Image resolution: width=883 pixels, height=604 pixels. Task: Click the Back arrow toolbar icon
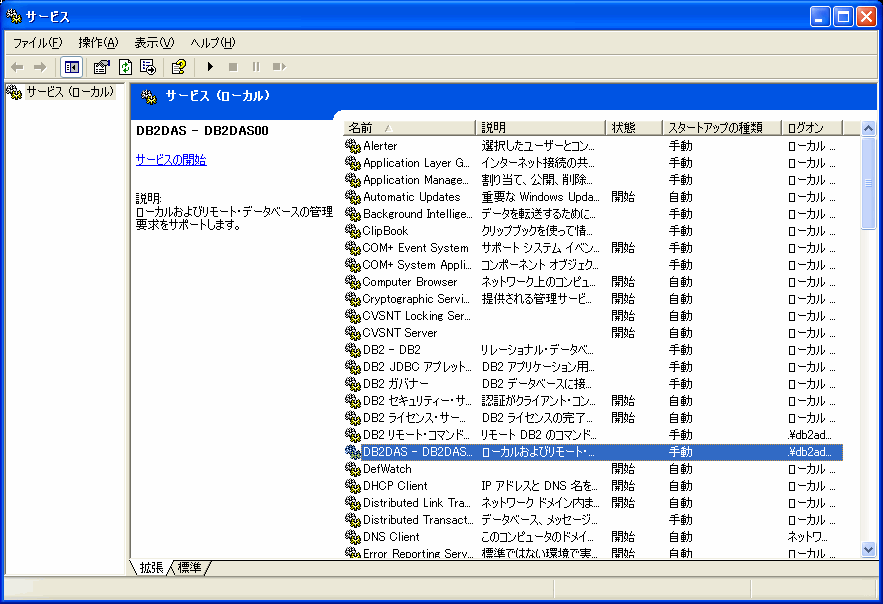(x=17, y=67)
